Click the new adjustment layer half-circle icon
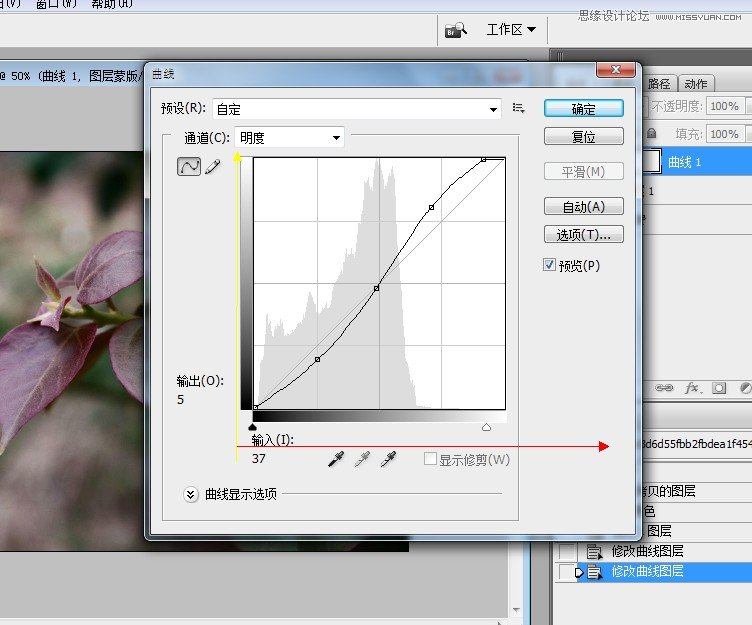752x625 pixels. coord(746,388)
